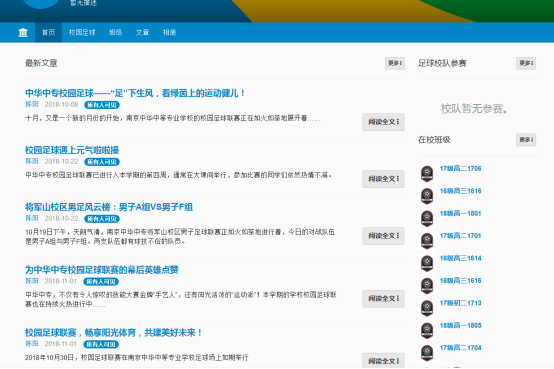
Task: Open the badge icon beside 17级初二1713
Action: 427,308
